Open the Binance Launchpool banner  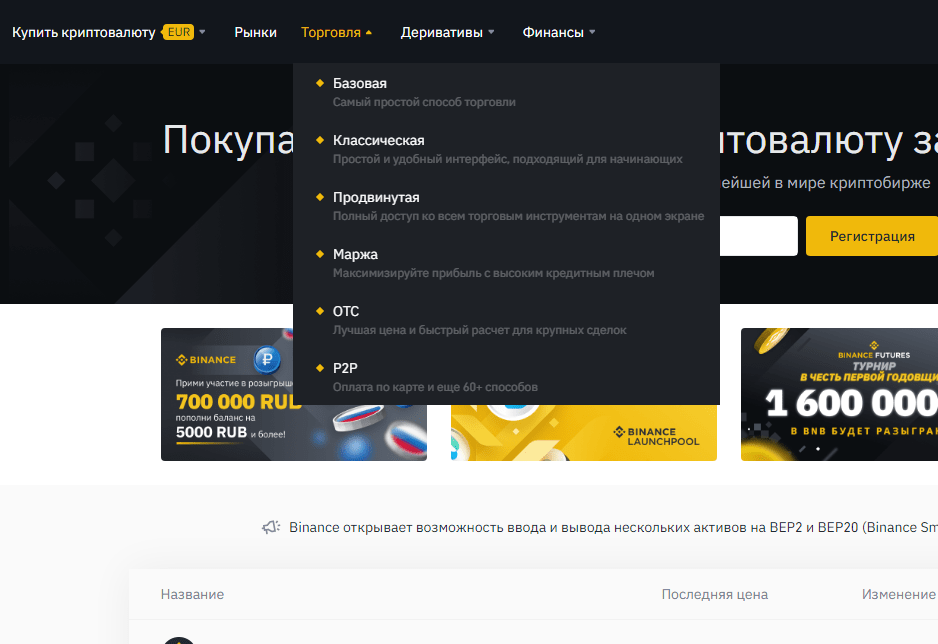pyautogui.click(x=584, y=433)
